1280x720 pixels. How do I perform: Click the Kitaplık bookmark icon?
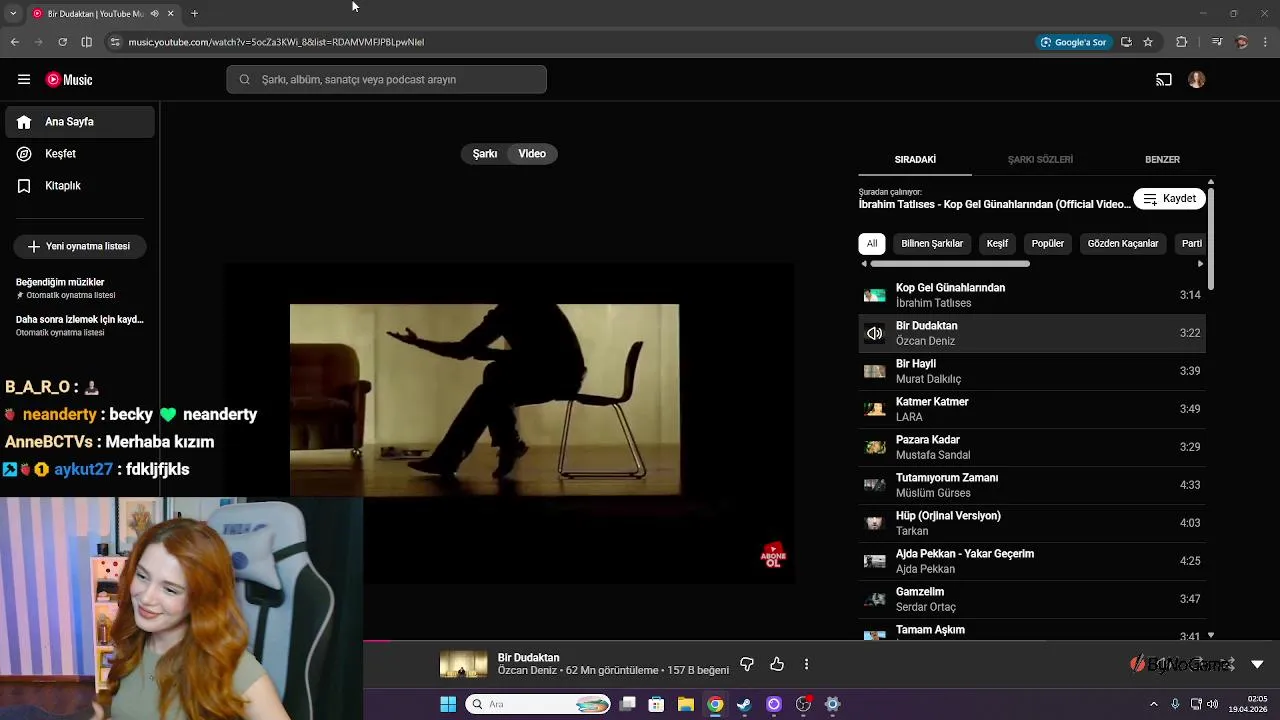click(x=24, y=186)
